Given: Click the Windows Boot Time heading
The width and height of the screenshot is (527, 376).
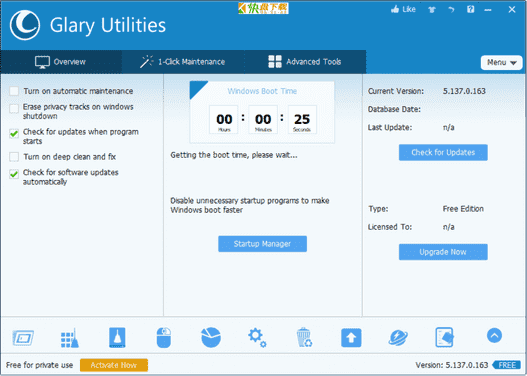Looking at the screenshot, I should click(x=262, y=91).
